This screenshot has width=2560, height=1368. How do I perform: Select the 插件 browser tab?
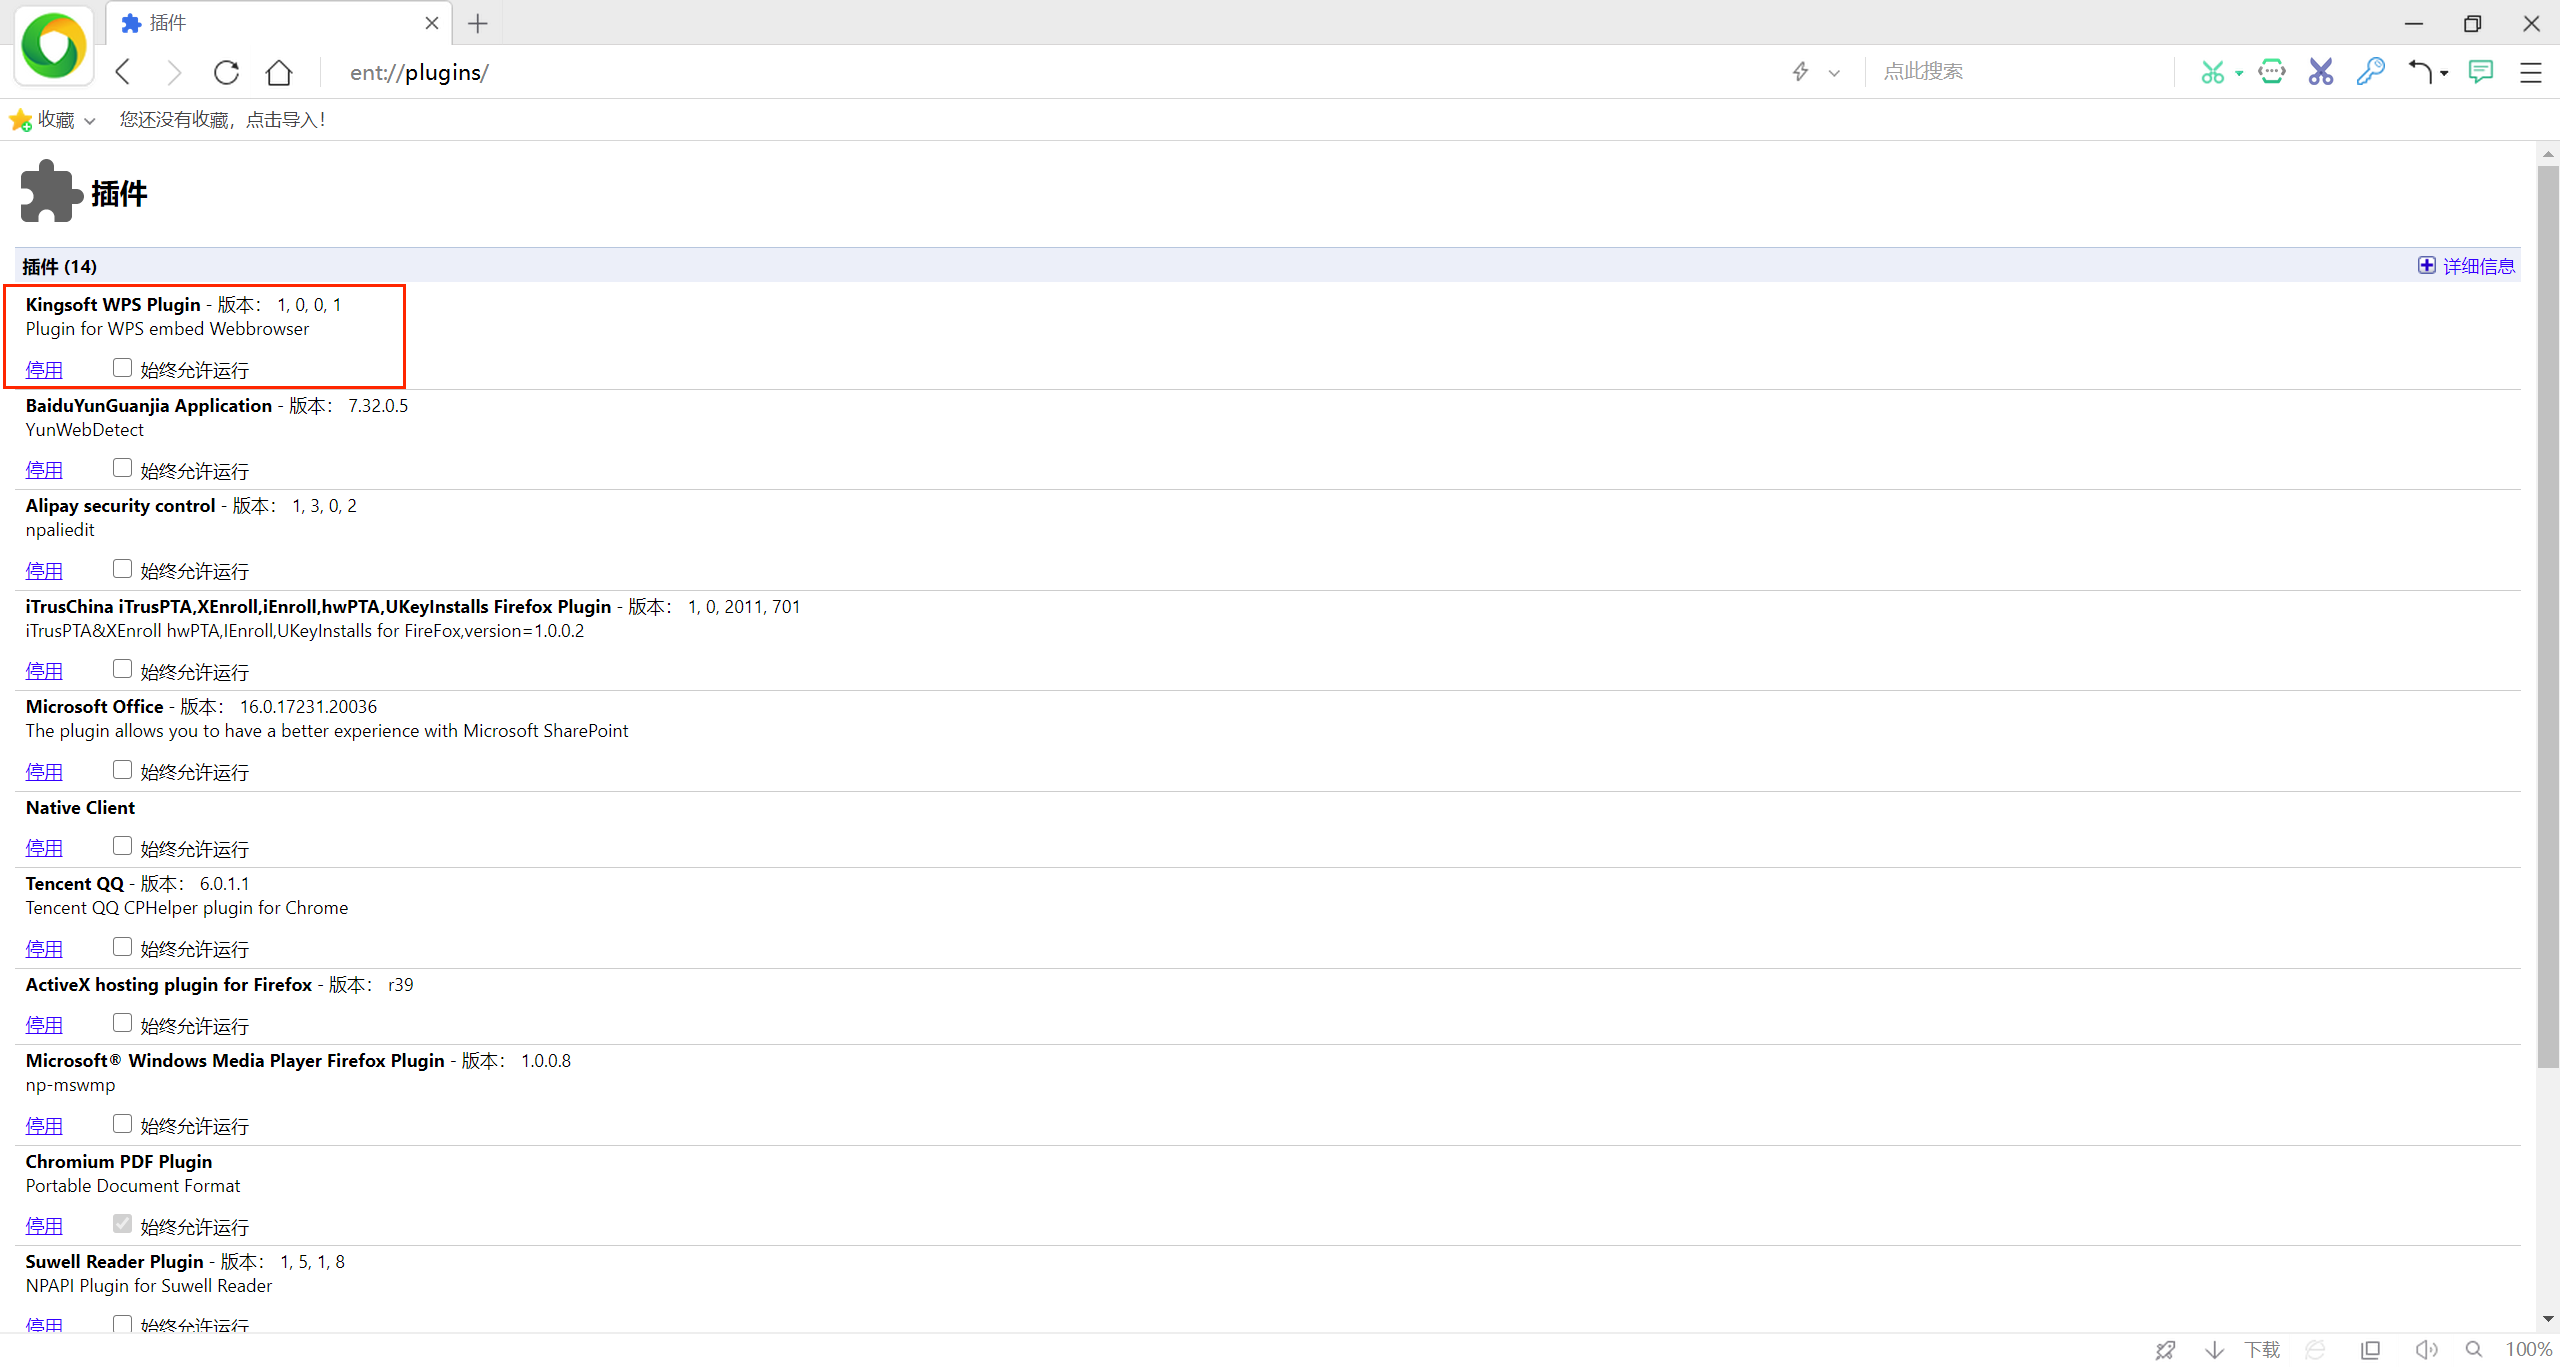point(278,23)
